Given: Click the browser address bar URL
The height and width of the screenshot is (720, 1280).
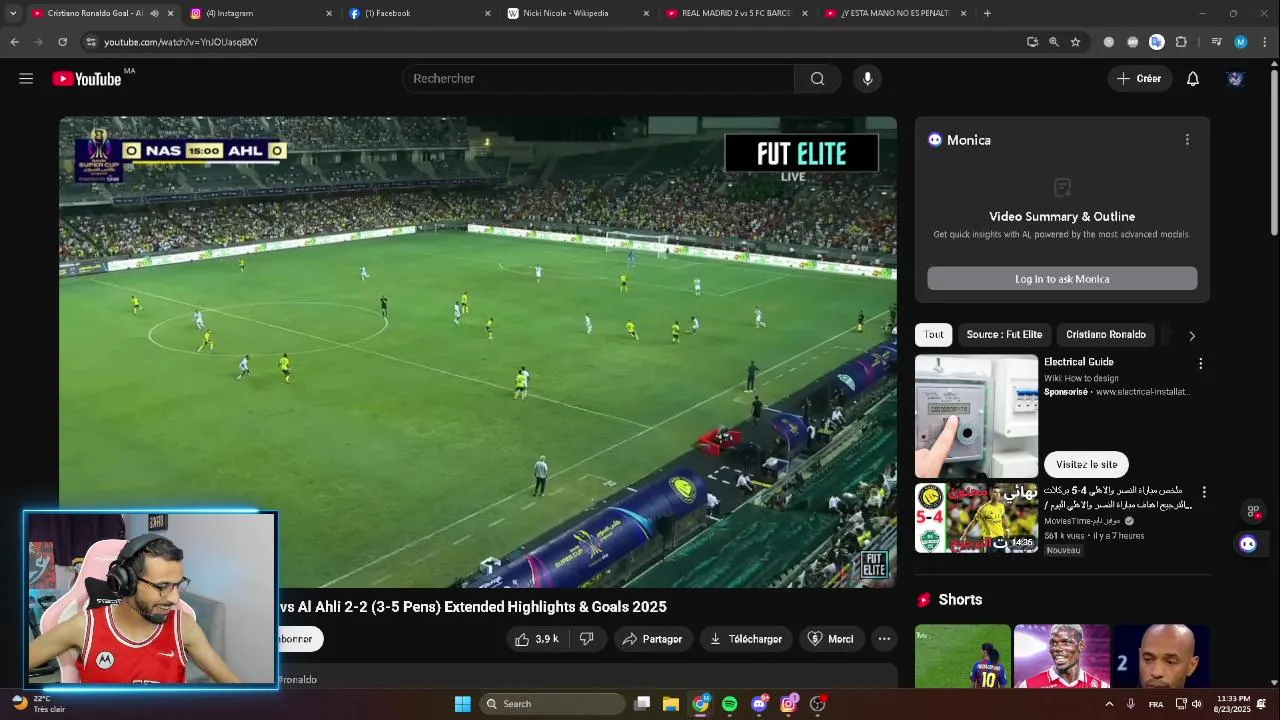Looking at the screenshot, I should [181, 42].
